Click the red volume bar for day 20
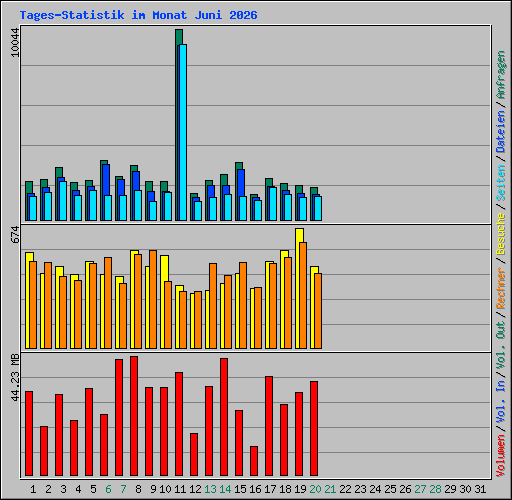 coord(314,429)
